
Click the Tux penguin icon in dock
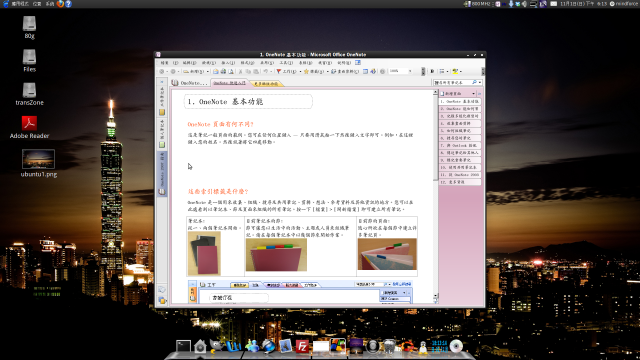(x=423, y=347)
